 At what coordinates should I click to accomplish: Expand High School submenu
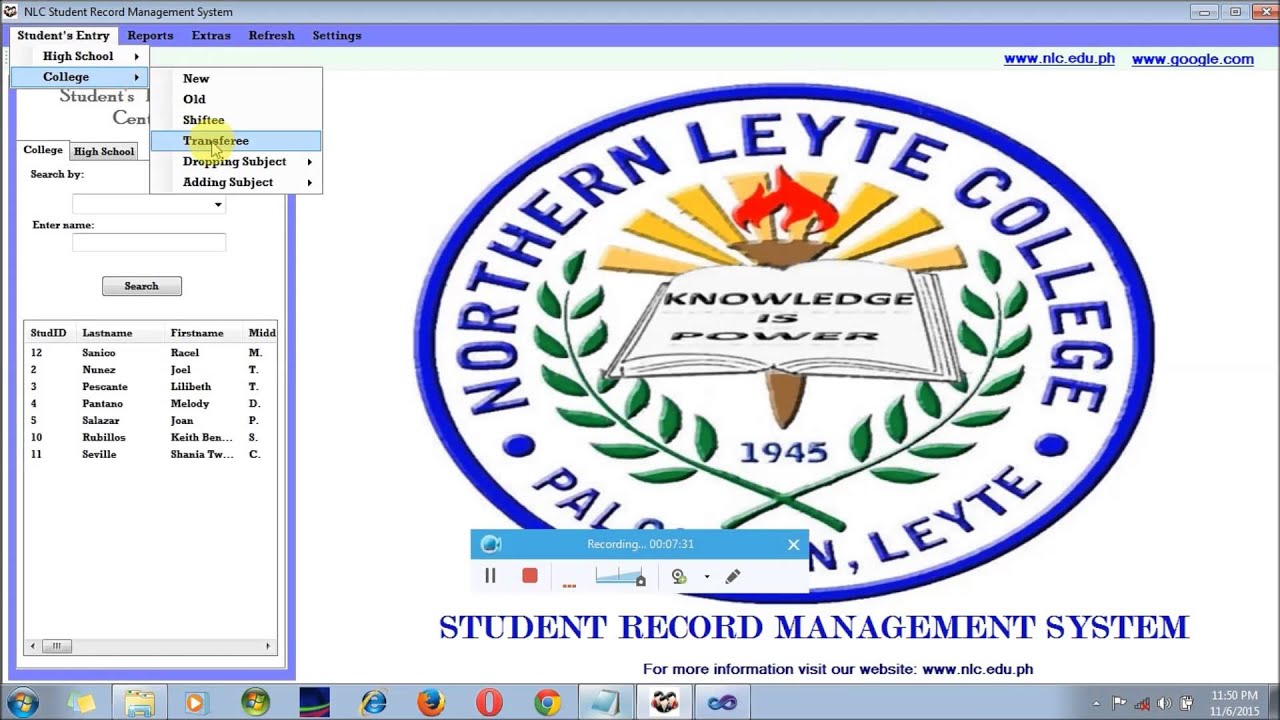coord(80,56)
